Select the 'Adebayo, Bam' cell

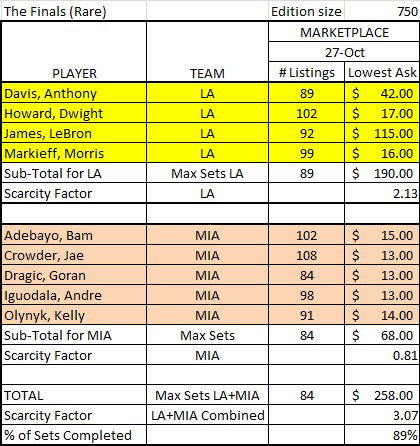pyautogui.click(x=74, y=235)
